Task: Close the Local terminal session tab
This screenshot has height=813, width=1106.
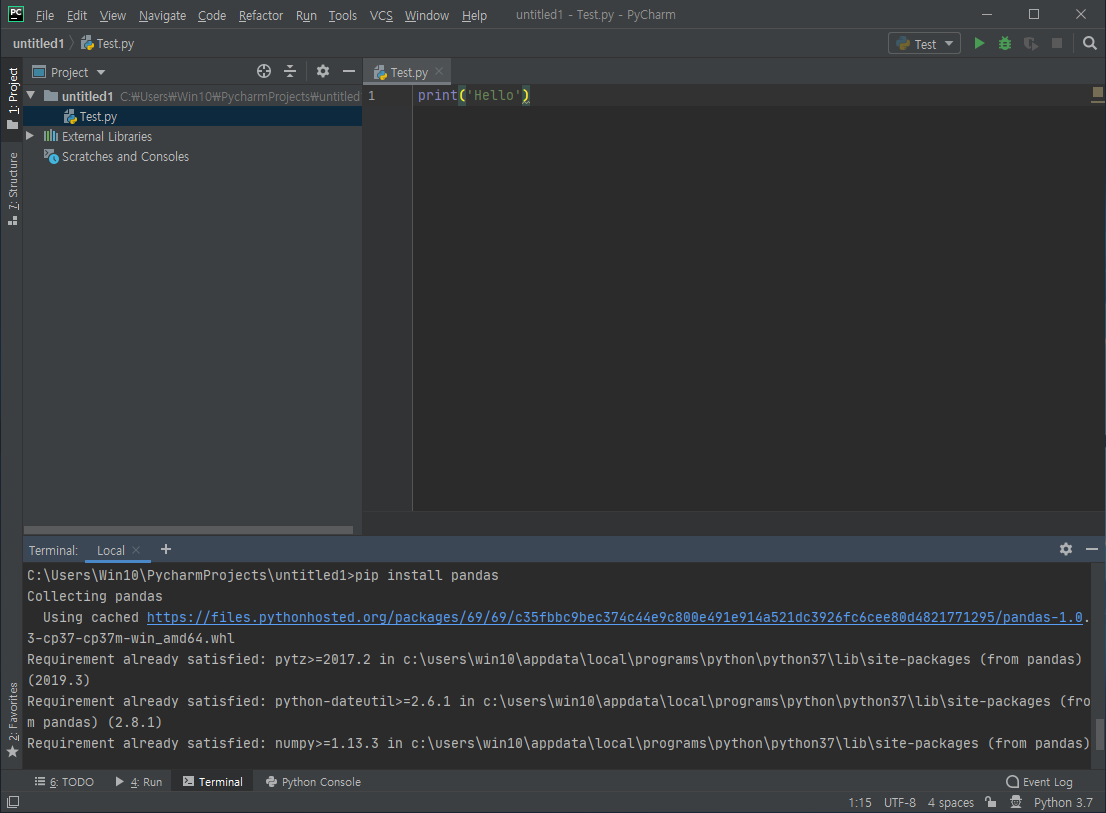Action: 136,550
